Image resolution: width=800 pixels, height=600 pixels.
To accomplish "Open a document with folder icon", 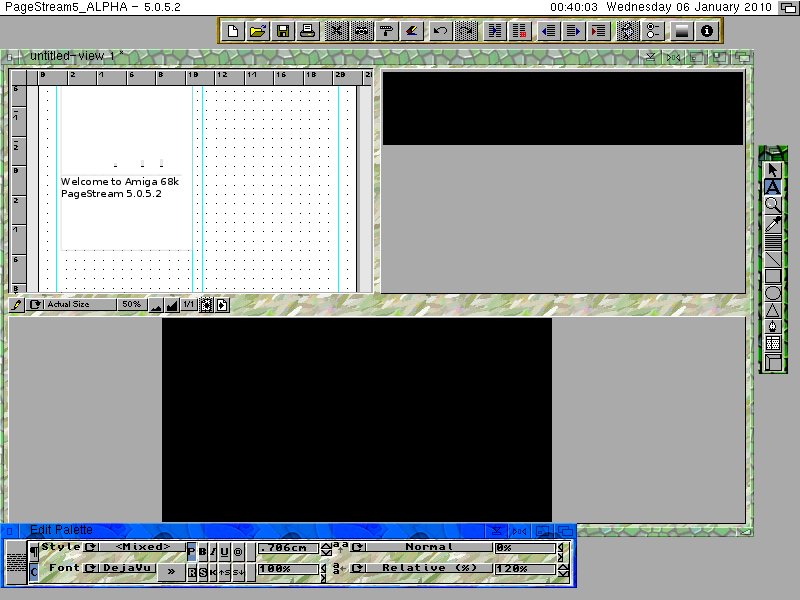I will click(x=258, y=31).
